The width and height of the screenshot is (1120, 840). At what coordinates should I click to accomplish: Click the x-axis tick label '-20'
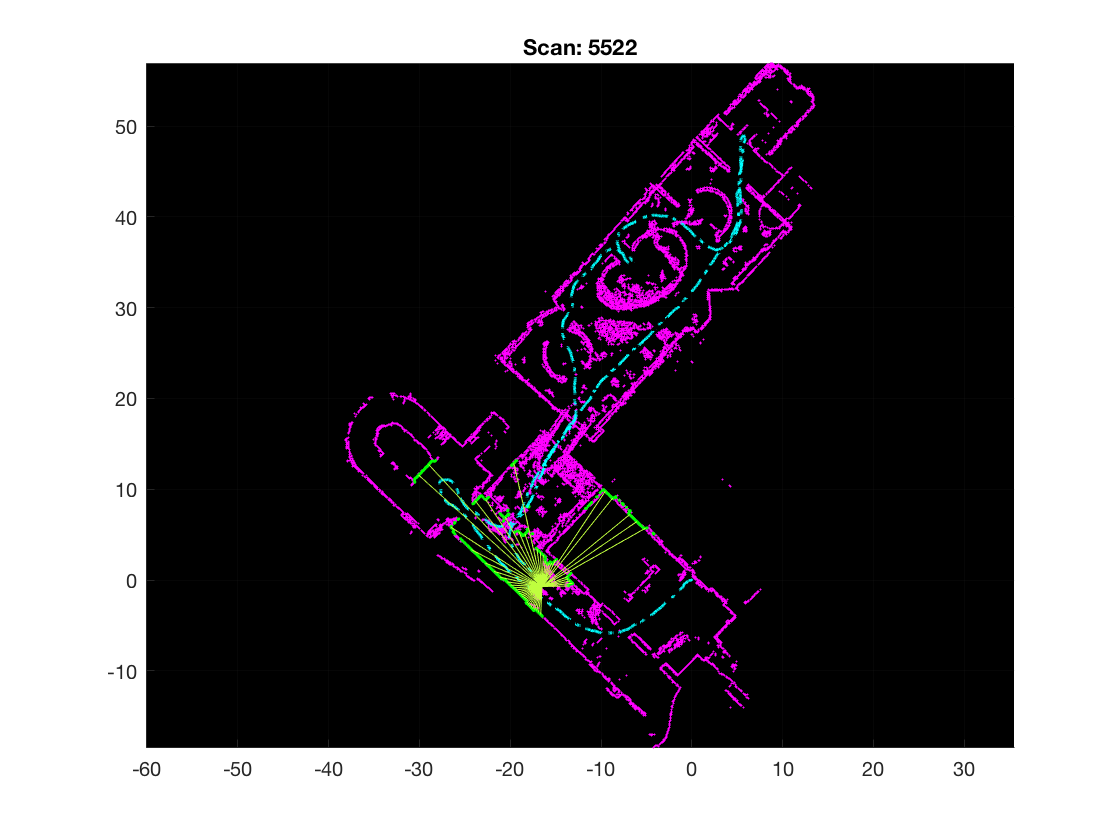pyautogui.click(x=509, y=769)
